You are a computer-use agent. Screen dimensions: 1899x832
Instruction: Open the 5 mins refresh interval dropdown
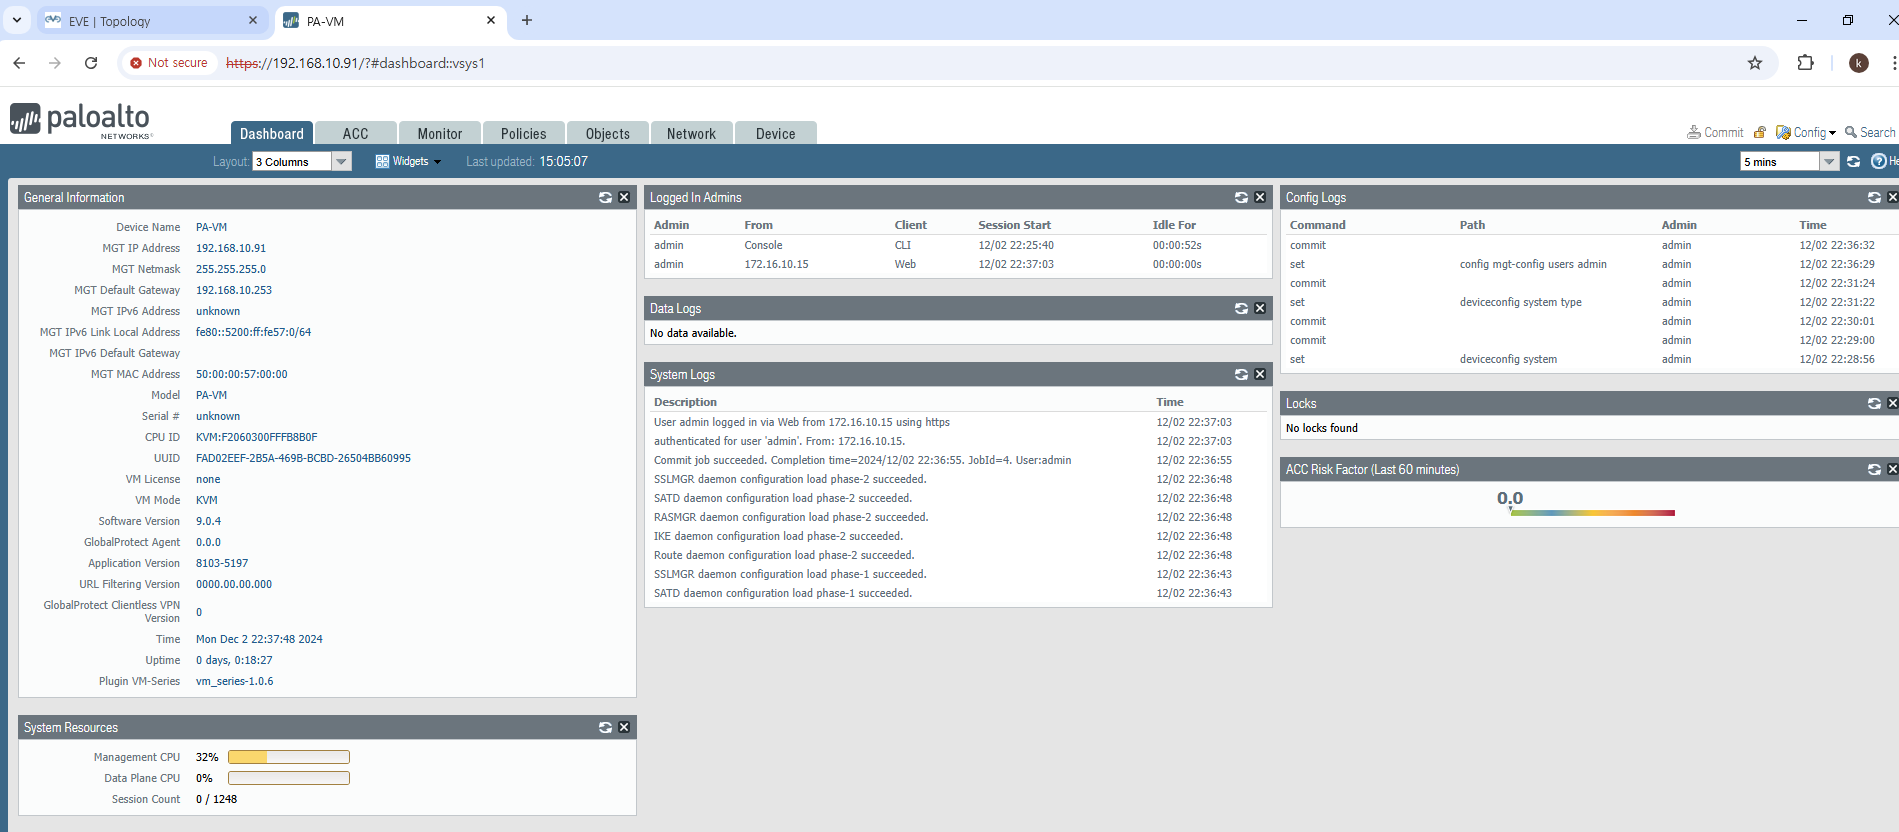click(1790, 162)
